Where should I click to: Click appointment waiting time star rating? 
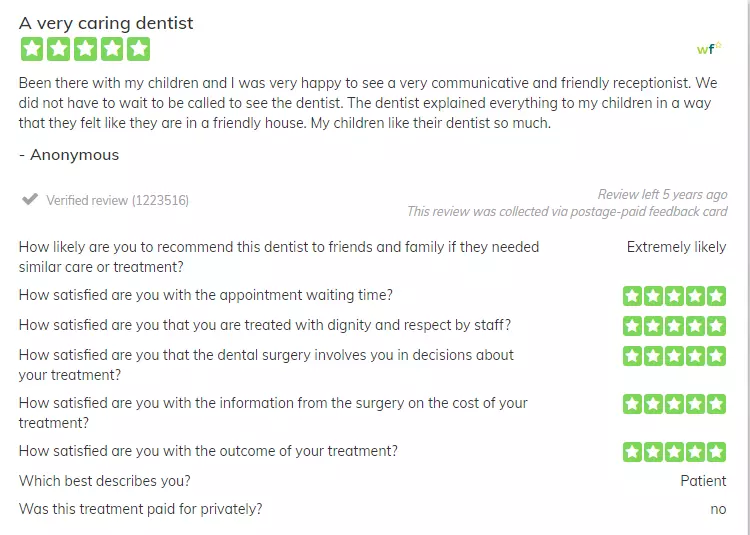point(674,296)
